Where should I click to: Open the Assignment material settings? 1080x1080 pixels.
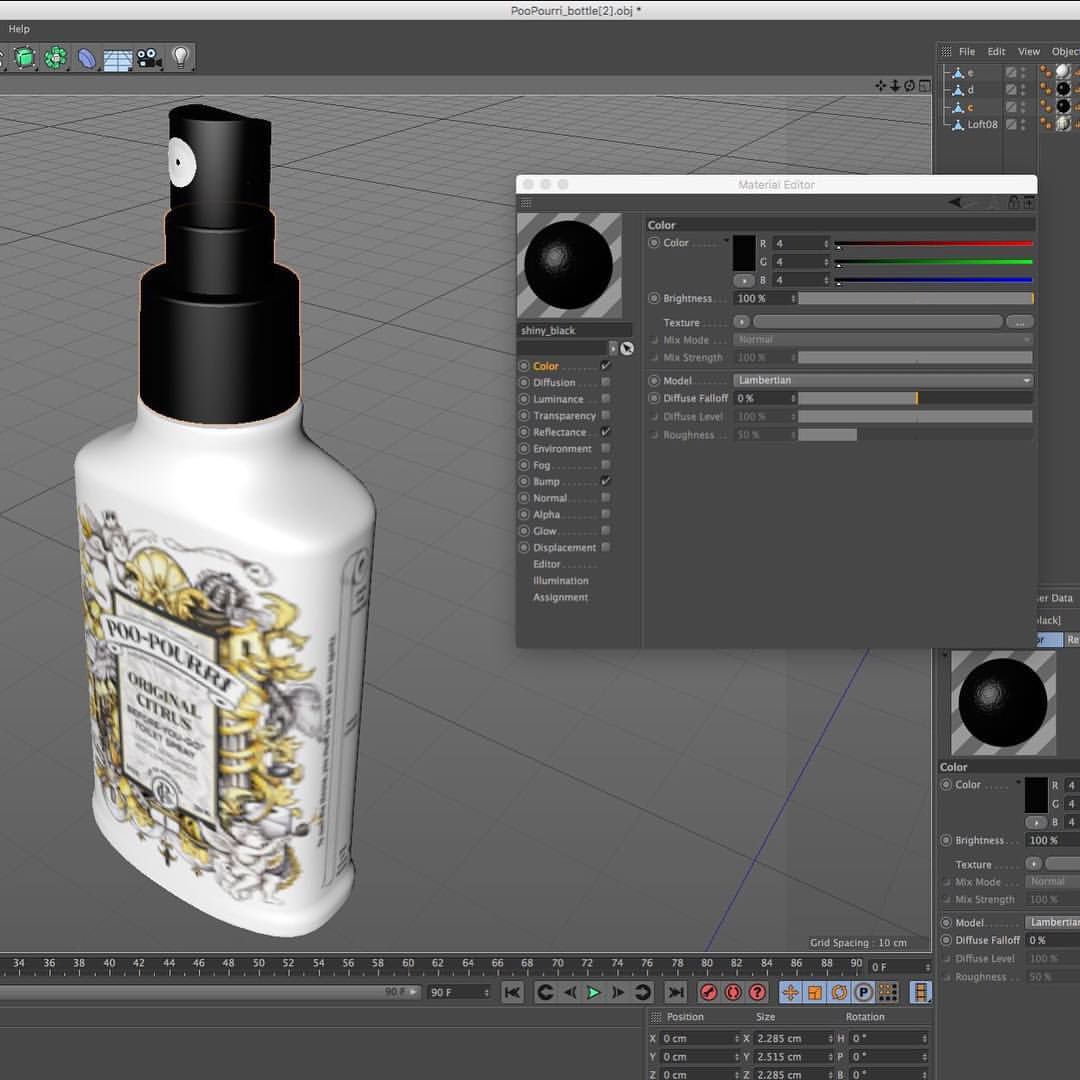[x=560, y=597]
